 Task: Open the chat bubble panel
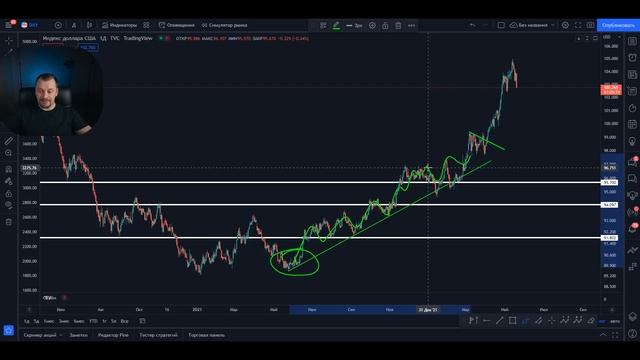(x=632, y=178)
